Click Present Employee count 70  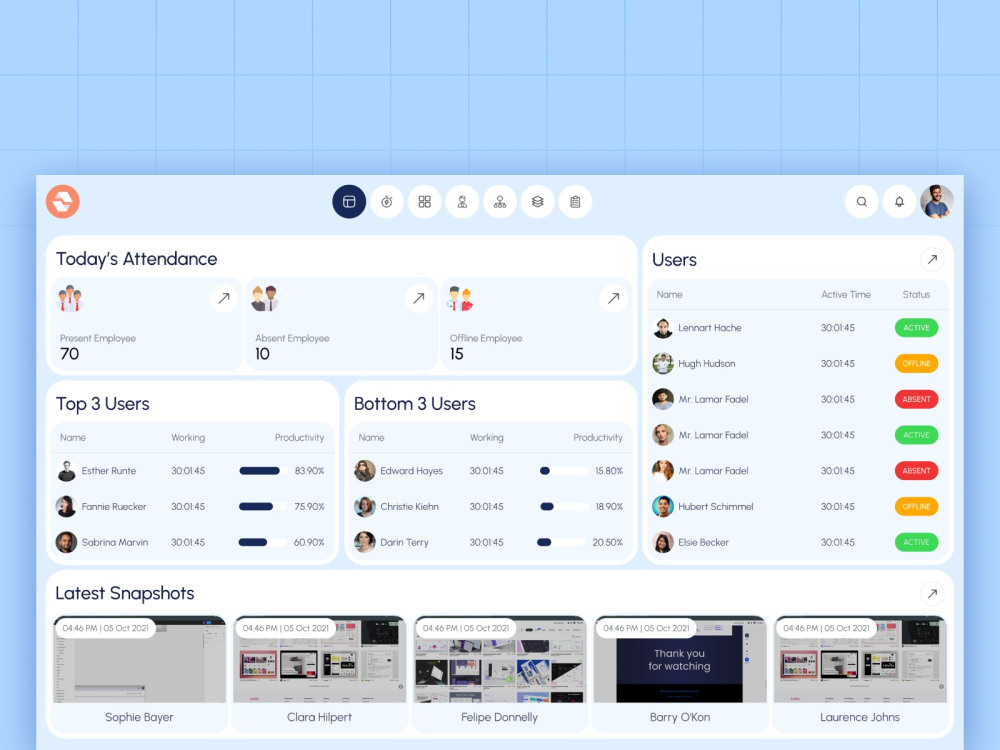click(x=70, y=354)
